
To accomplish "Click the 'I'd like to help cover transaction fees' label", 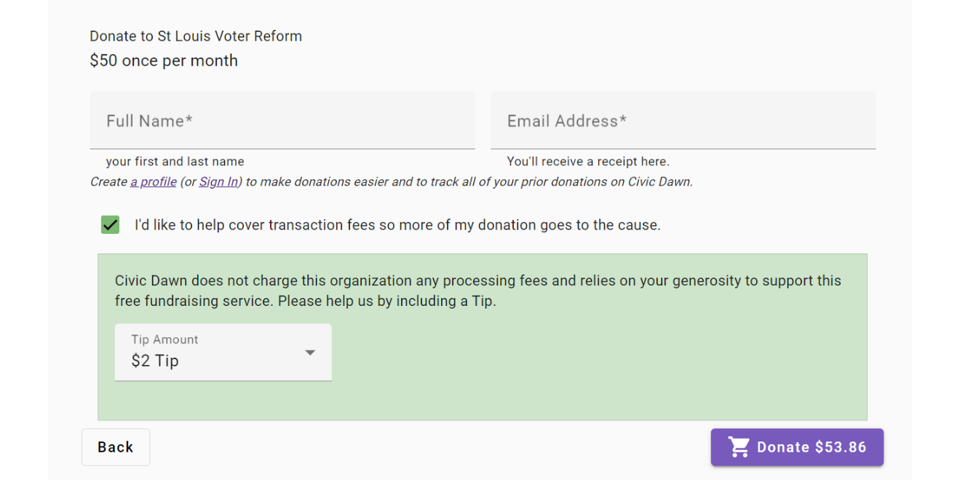I will coord(397,225).
